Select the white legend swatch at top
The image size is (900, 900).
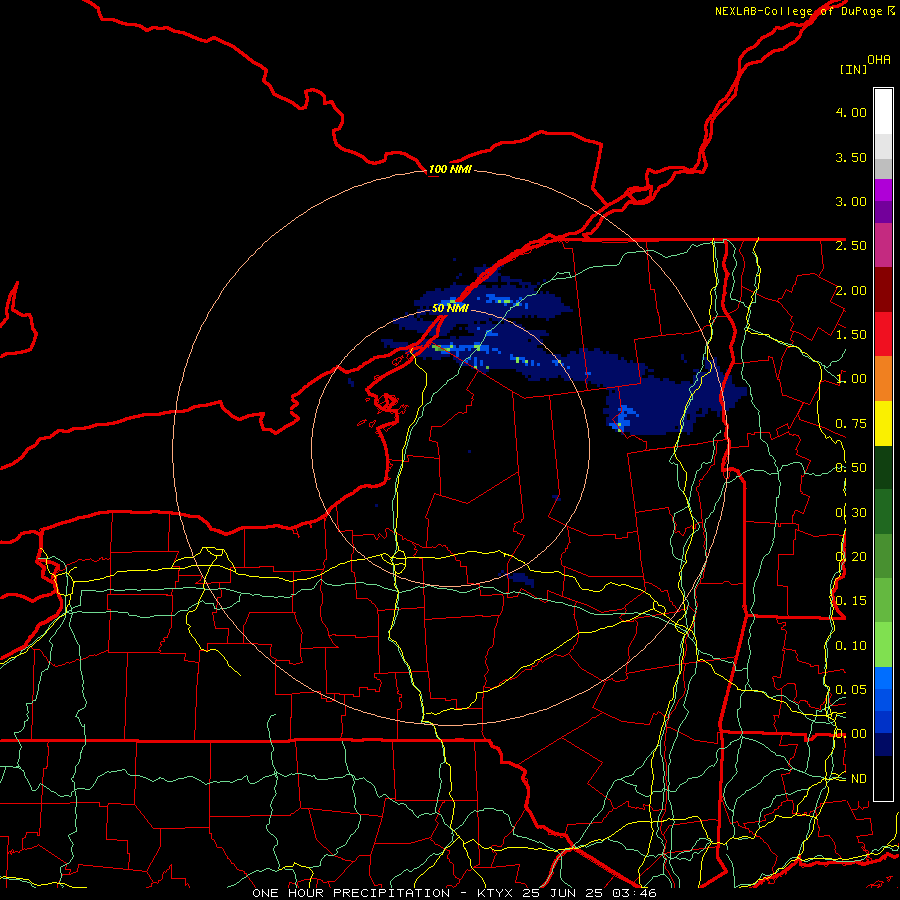(883, 111)
